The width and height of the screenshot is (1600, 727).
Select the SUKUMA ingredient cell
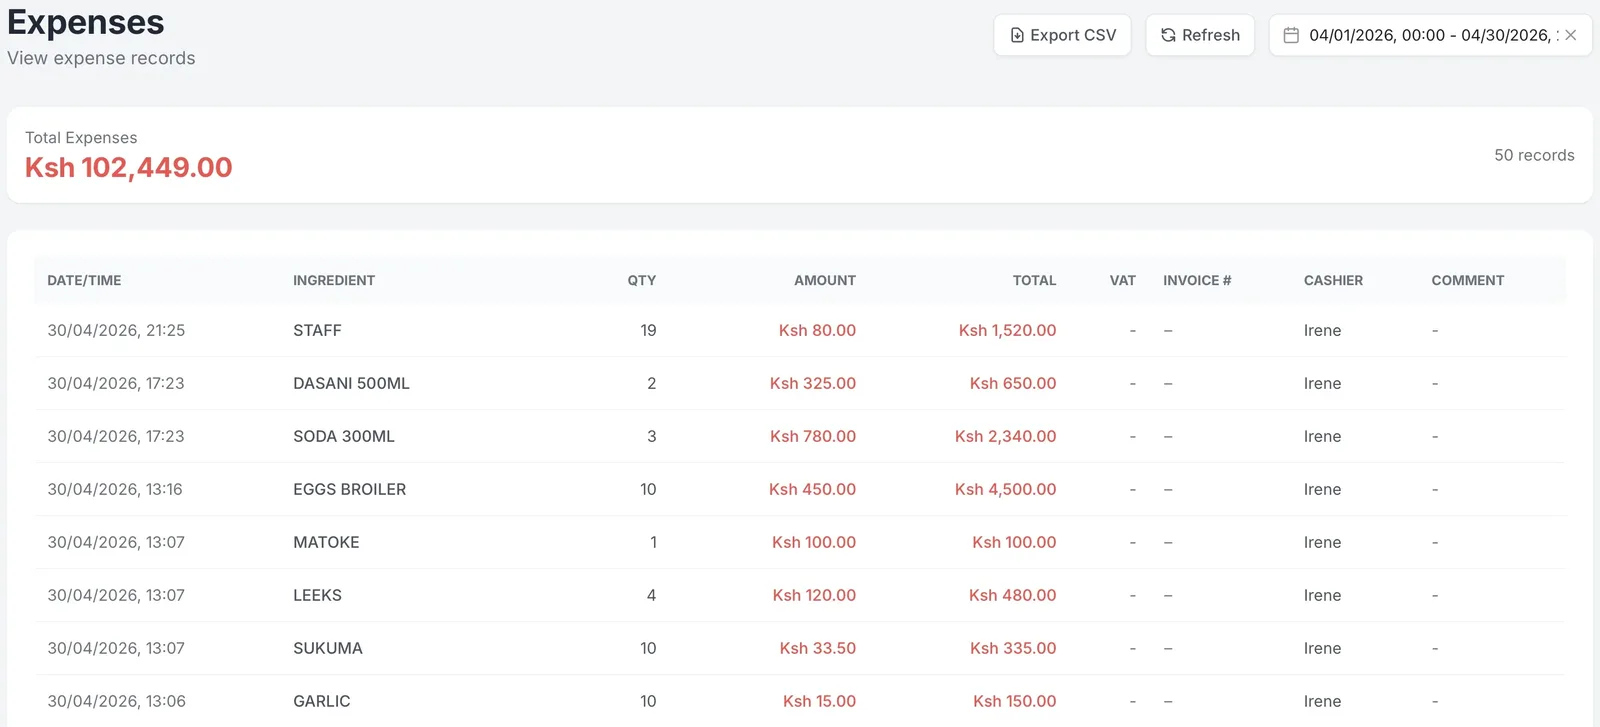click(x=328, y=648)
